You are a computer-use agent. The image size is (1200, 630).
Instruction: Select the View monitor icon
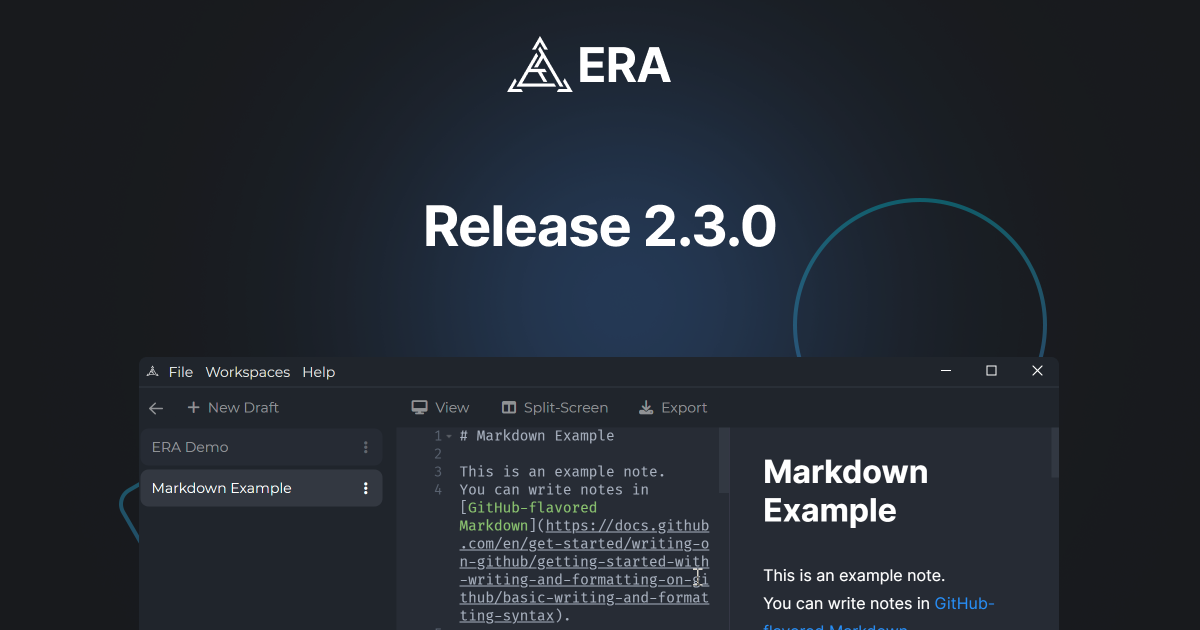[417, 407]
